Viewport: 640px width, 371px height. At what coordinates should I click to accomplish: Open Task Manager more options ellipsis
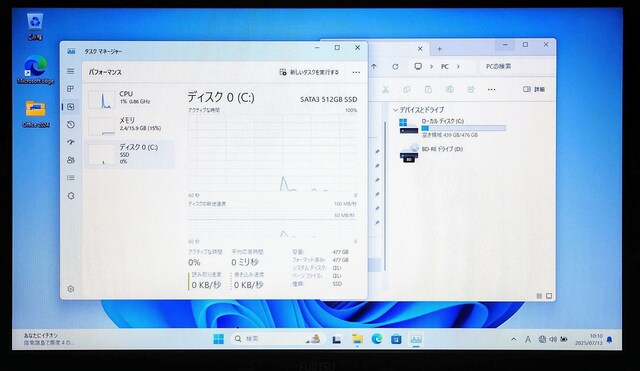(356, 72)
